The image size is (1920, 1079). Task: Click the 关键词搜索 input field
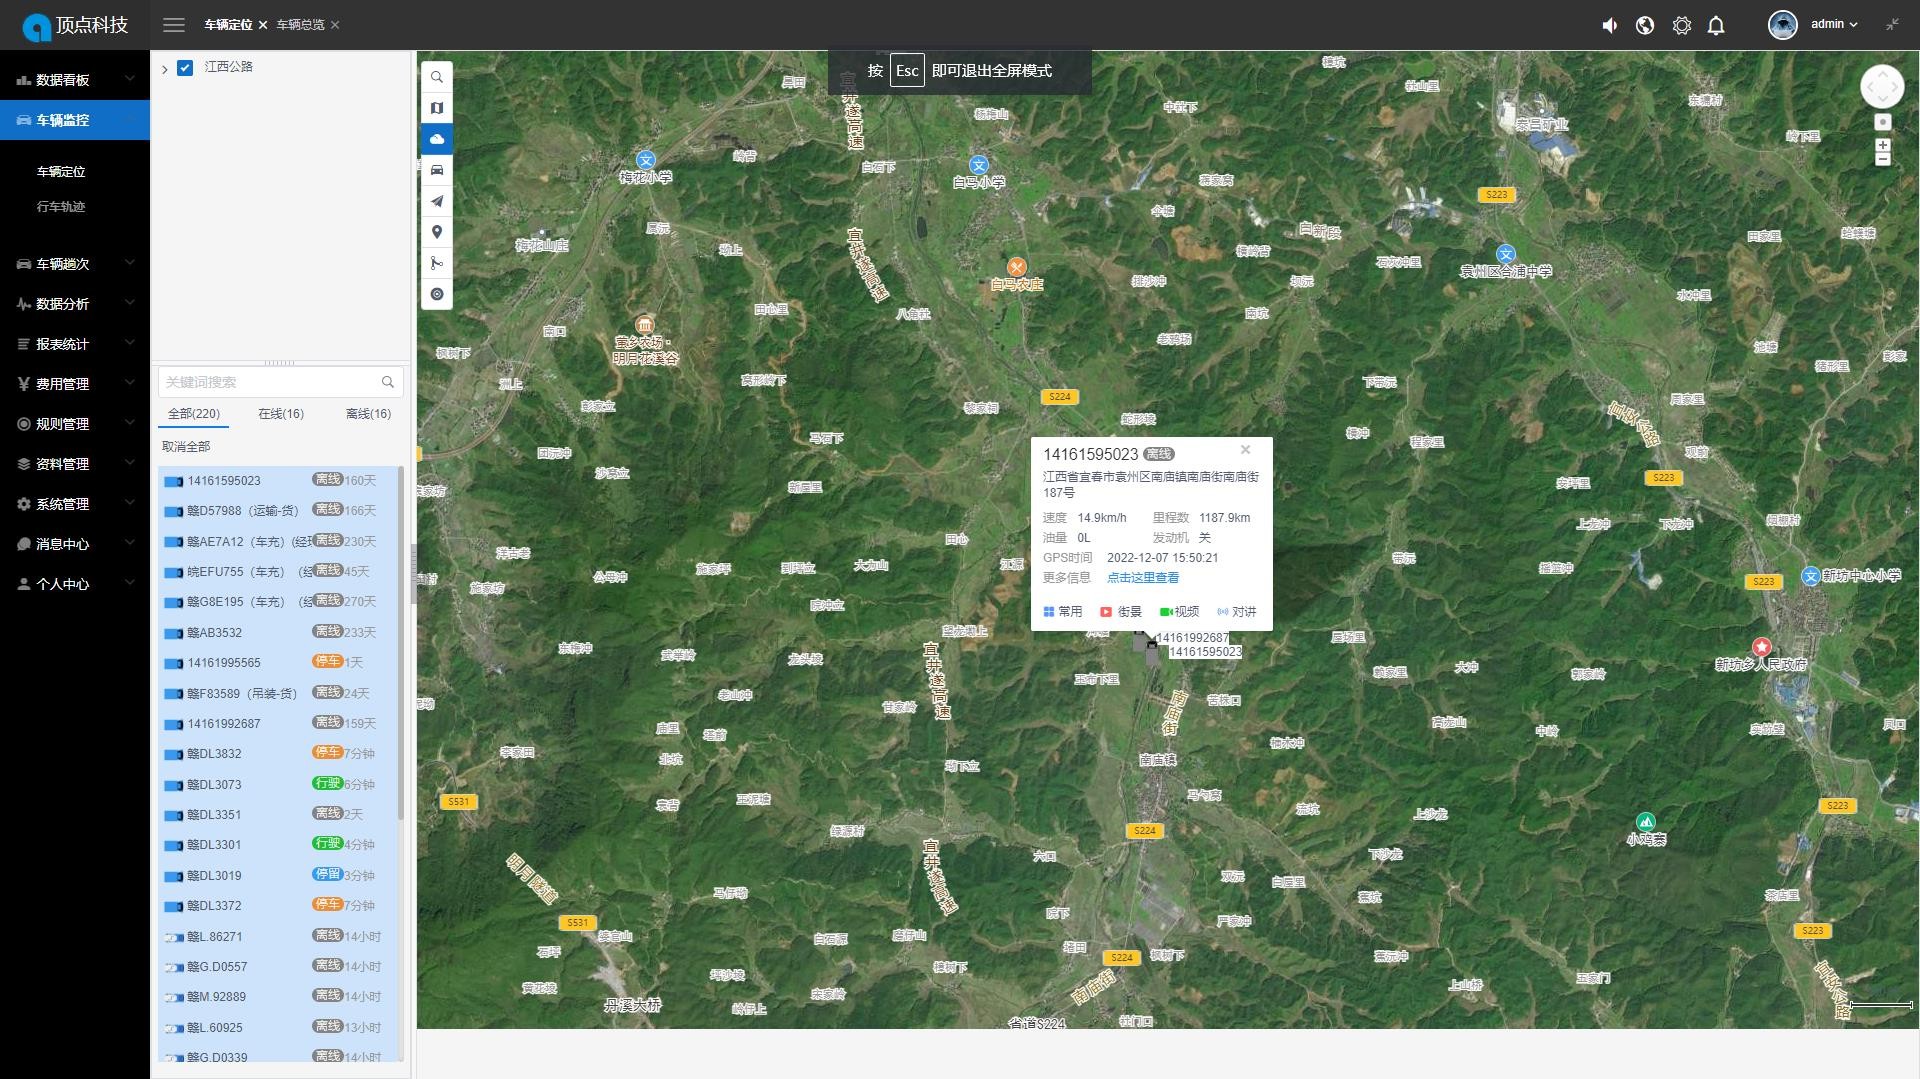tap(270, 382)
